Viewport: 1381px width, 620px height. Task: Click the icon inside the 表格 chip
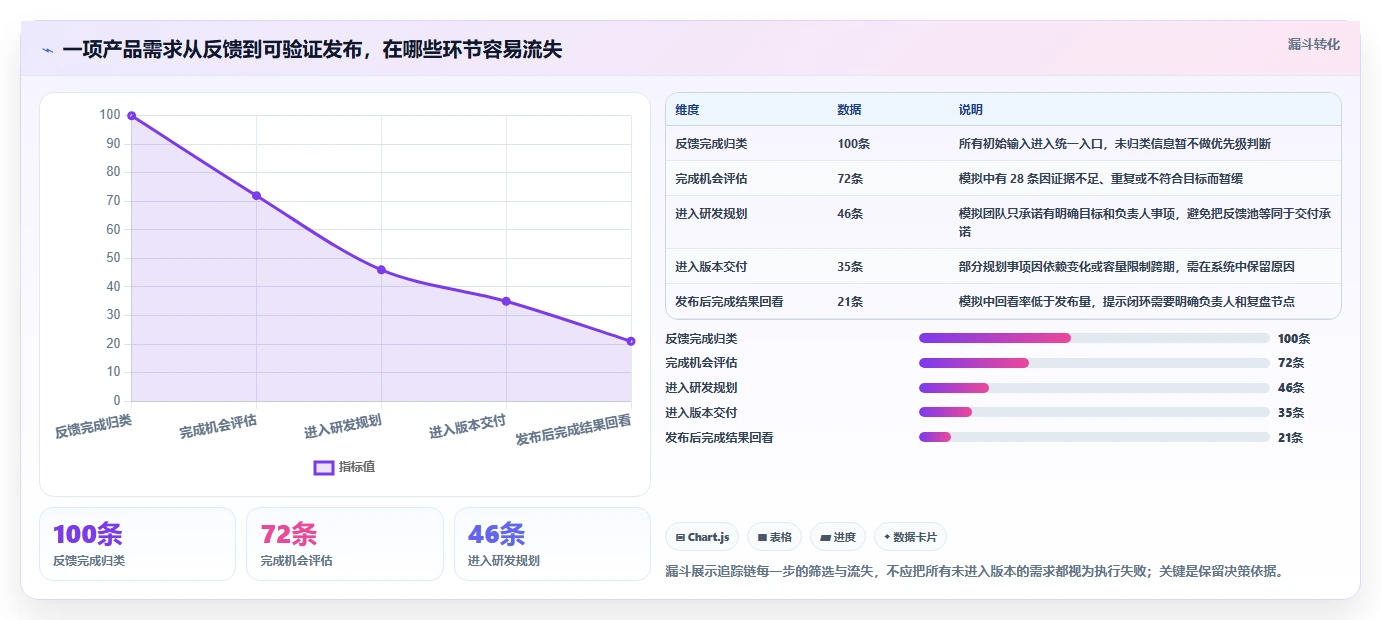coord(762,538)
